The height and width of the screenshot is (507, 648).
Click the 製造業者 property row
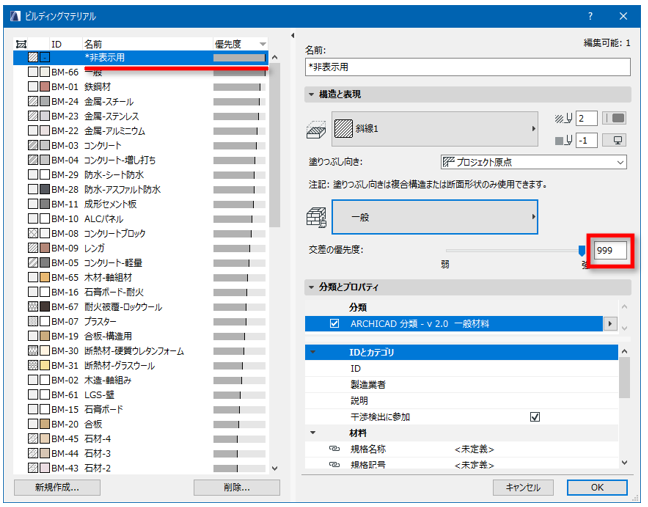[x=462, y=384]
